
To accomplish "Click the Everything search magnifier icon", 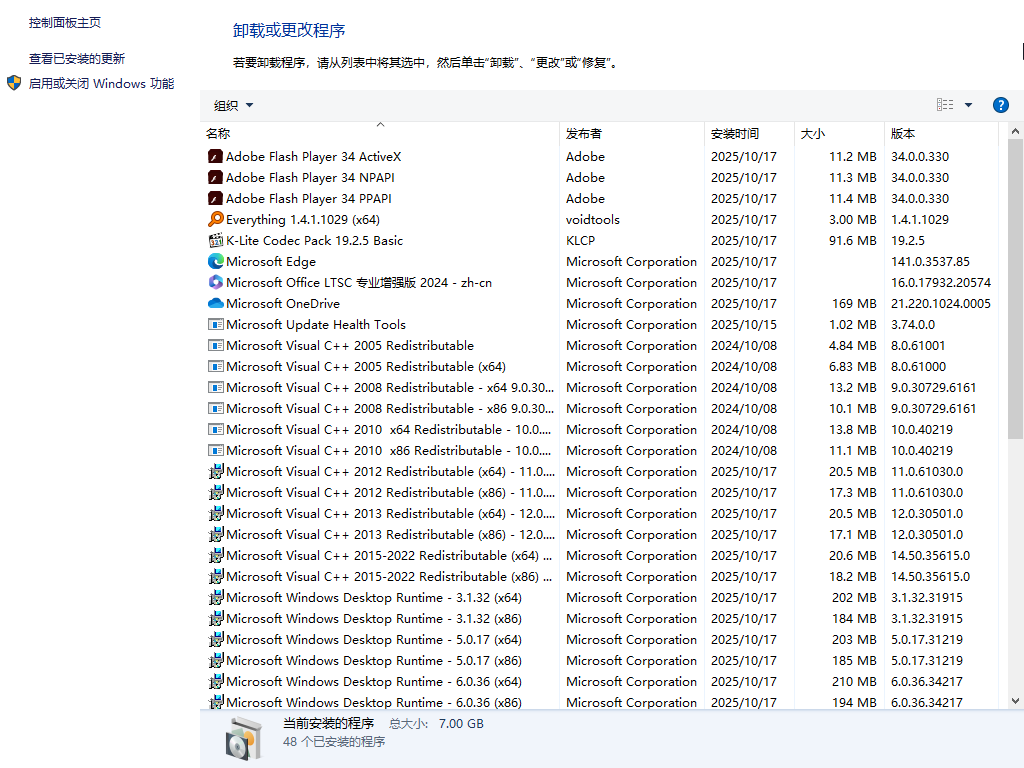I will point(215,220).
